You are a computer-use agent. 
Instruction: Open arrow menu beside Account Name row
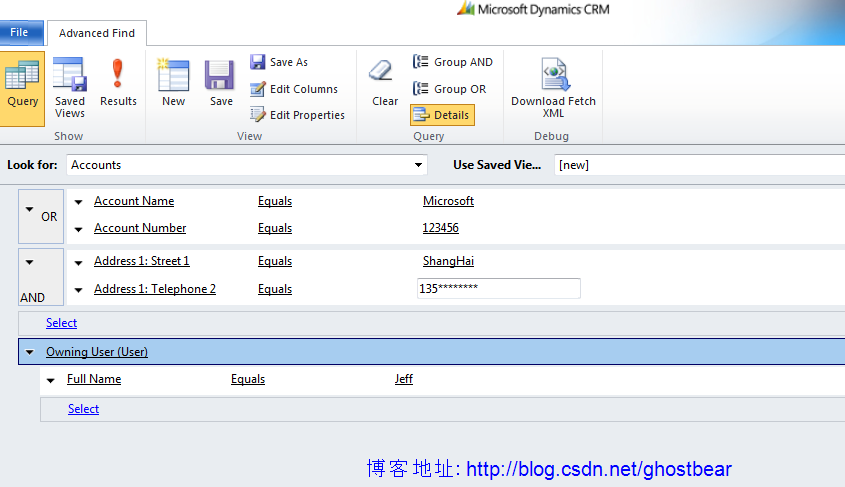click(79, 203)
